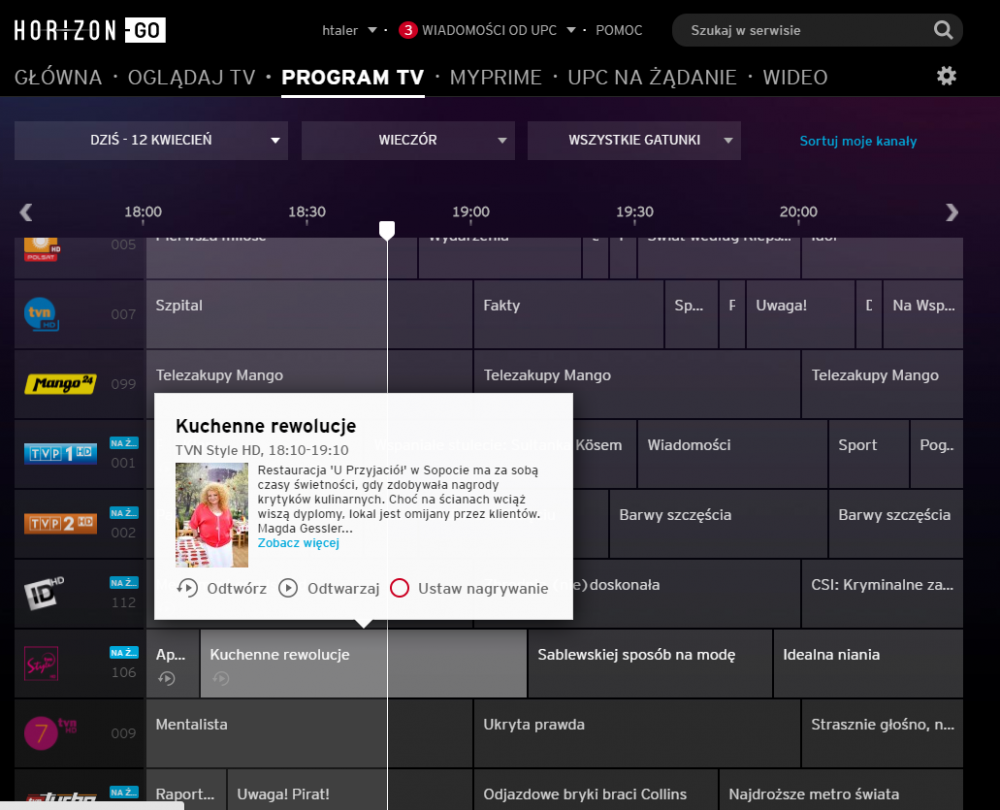Click Zobacz więcej link in popup
Viewport: 1000px width, 810px height.
coord(298,543)
